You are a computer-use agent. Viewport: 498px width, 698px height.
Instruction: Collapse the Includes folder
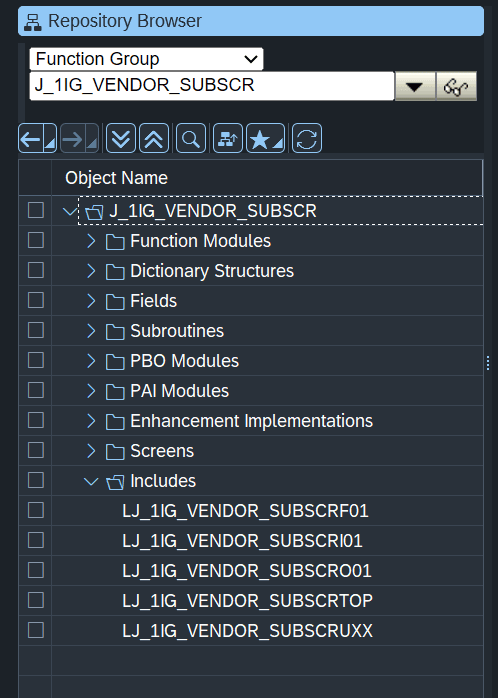pos(91,481)
